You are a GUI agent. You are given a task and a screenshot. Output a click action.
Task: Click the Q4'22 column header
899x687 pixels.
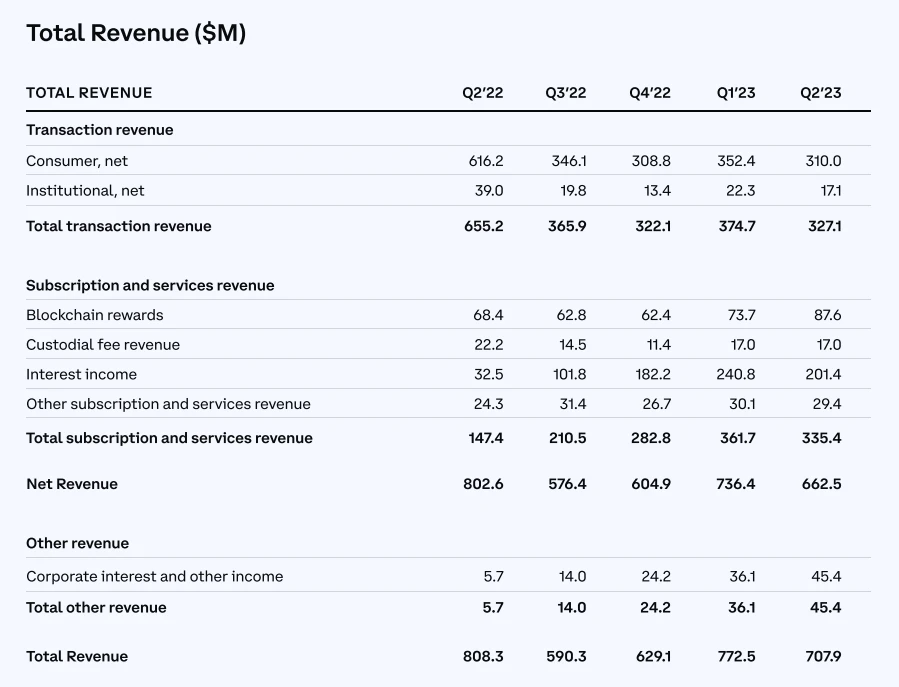coord(649,93)
